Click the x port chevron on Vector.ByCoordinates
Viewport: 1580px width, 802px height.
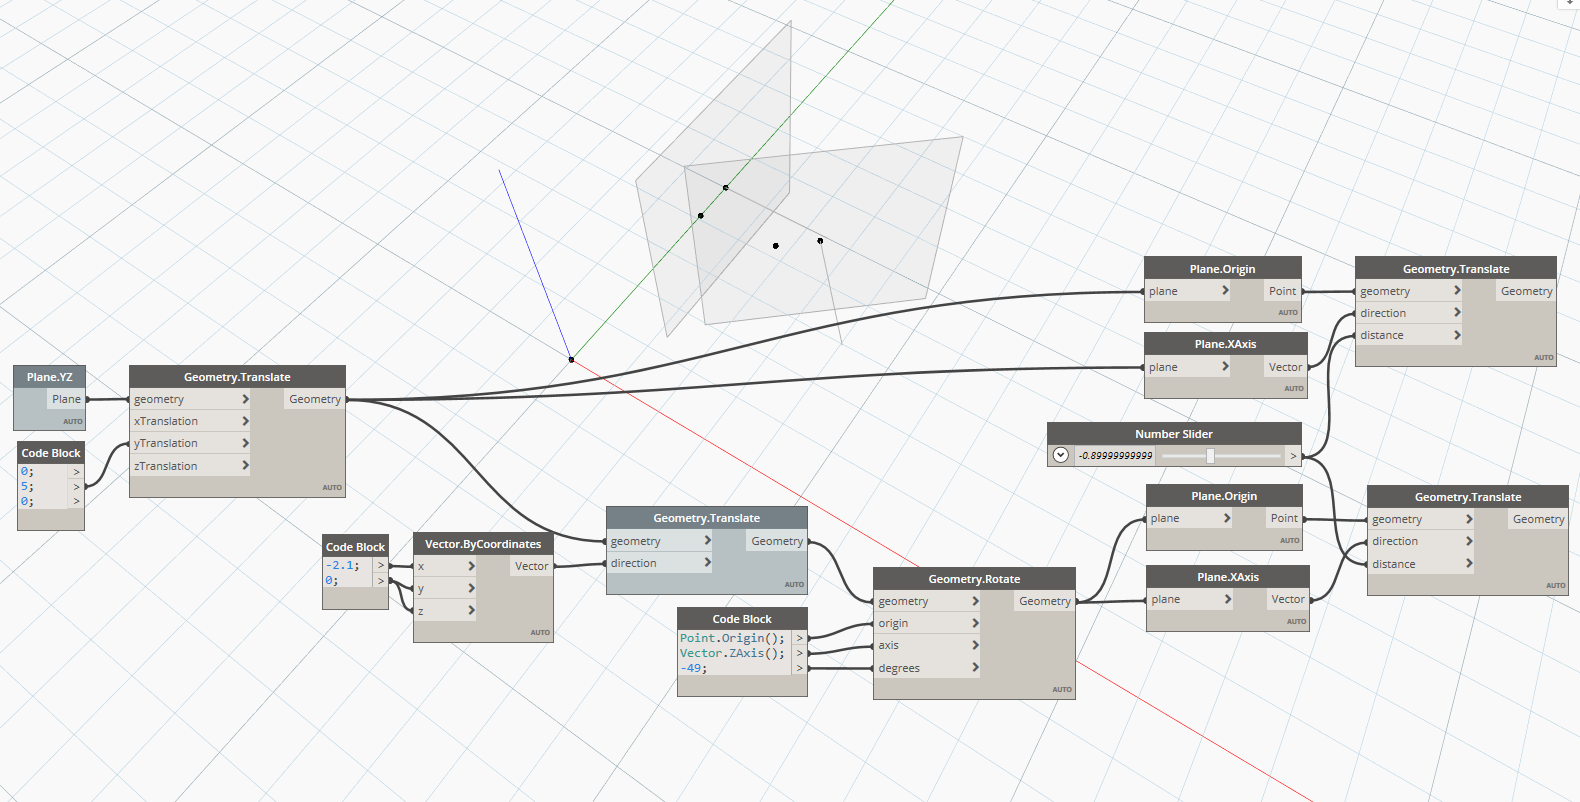tap(471, 566)
